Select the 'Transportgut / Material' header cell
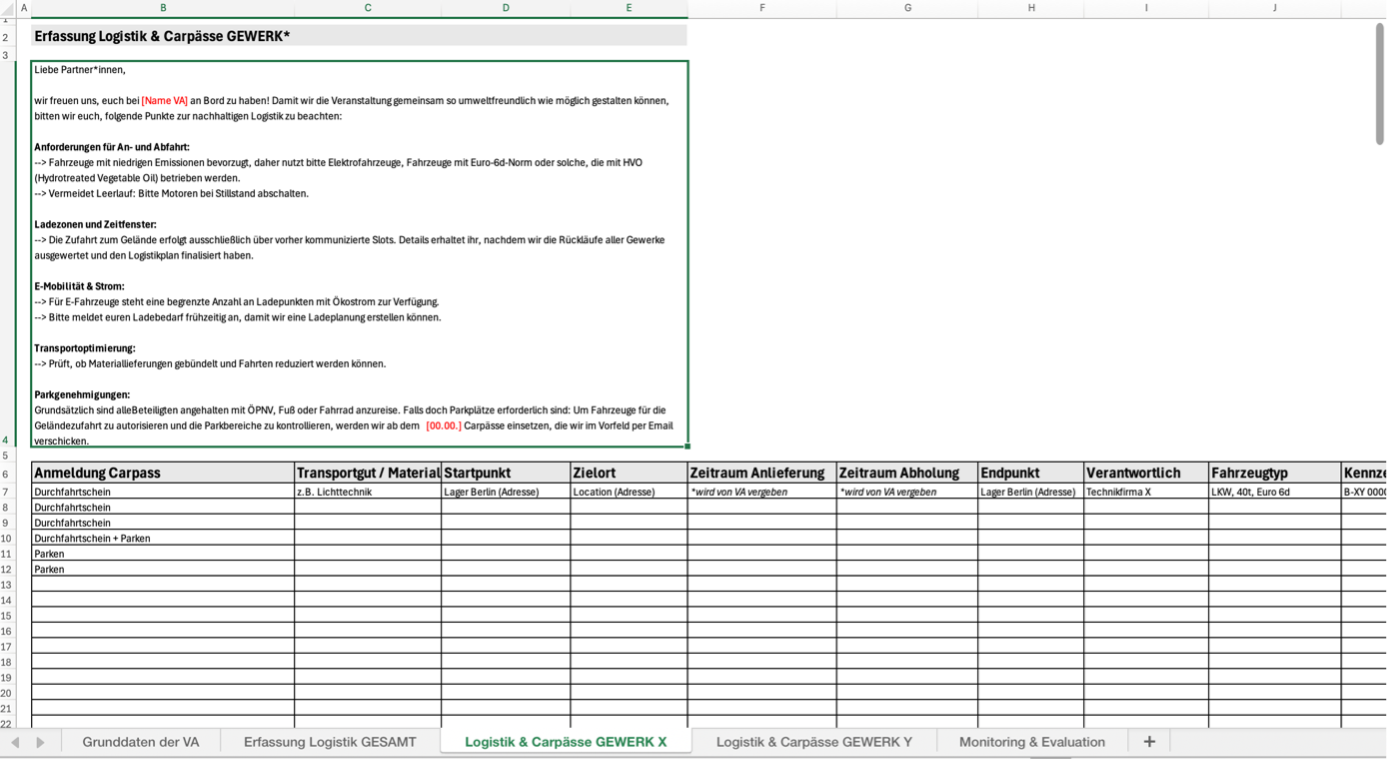The image size is (1390, 763). tap(368, 473)
